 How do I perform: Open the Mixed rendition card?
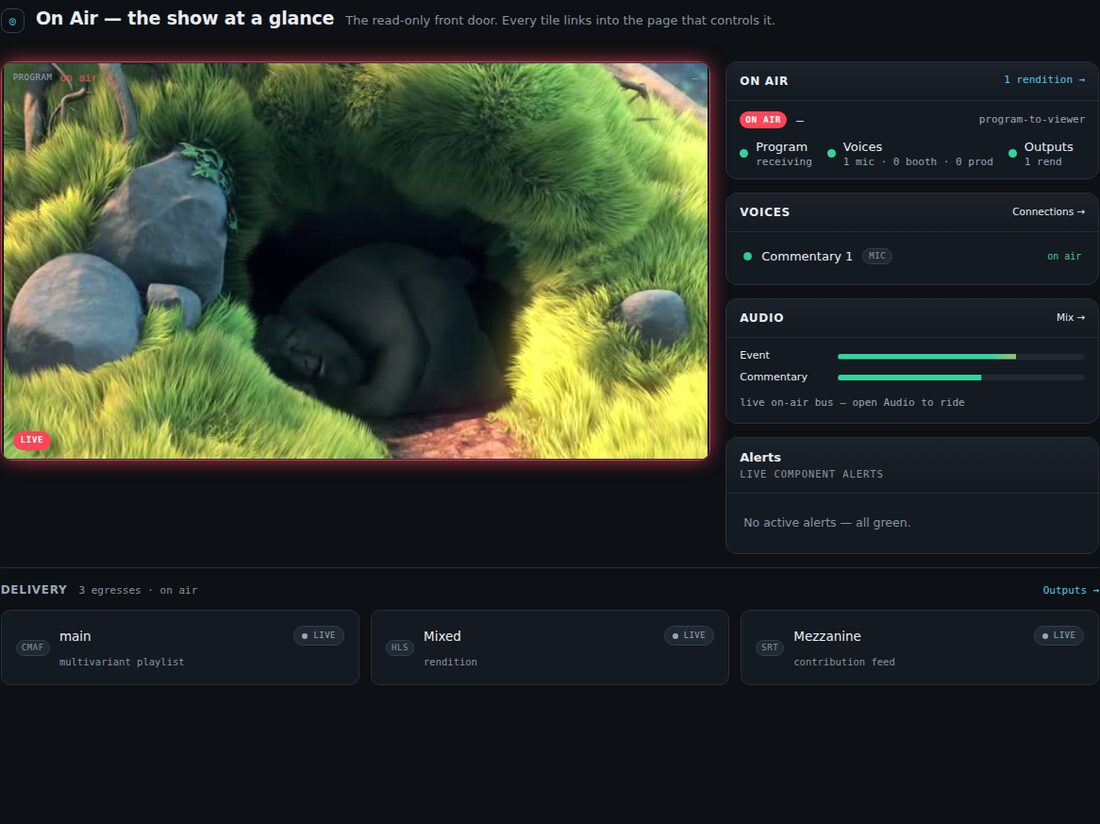tap(550, 647)
